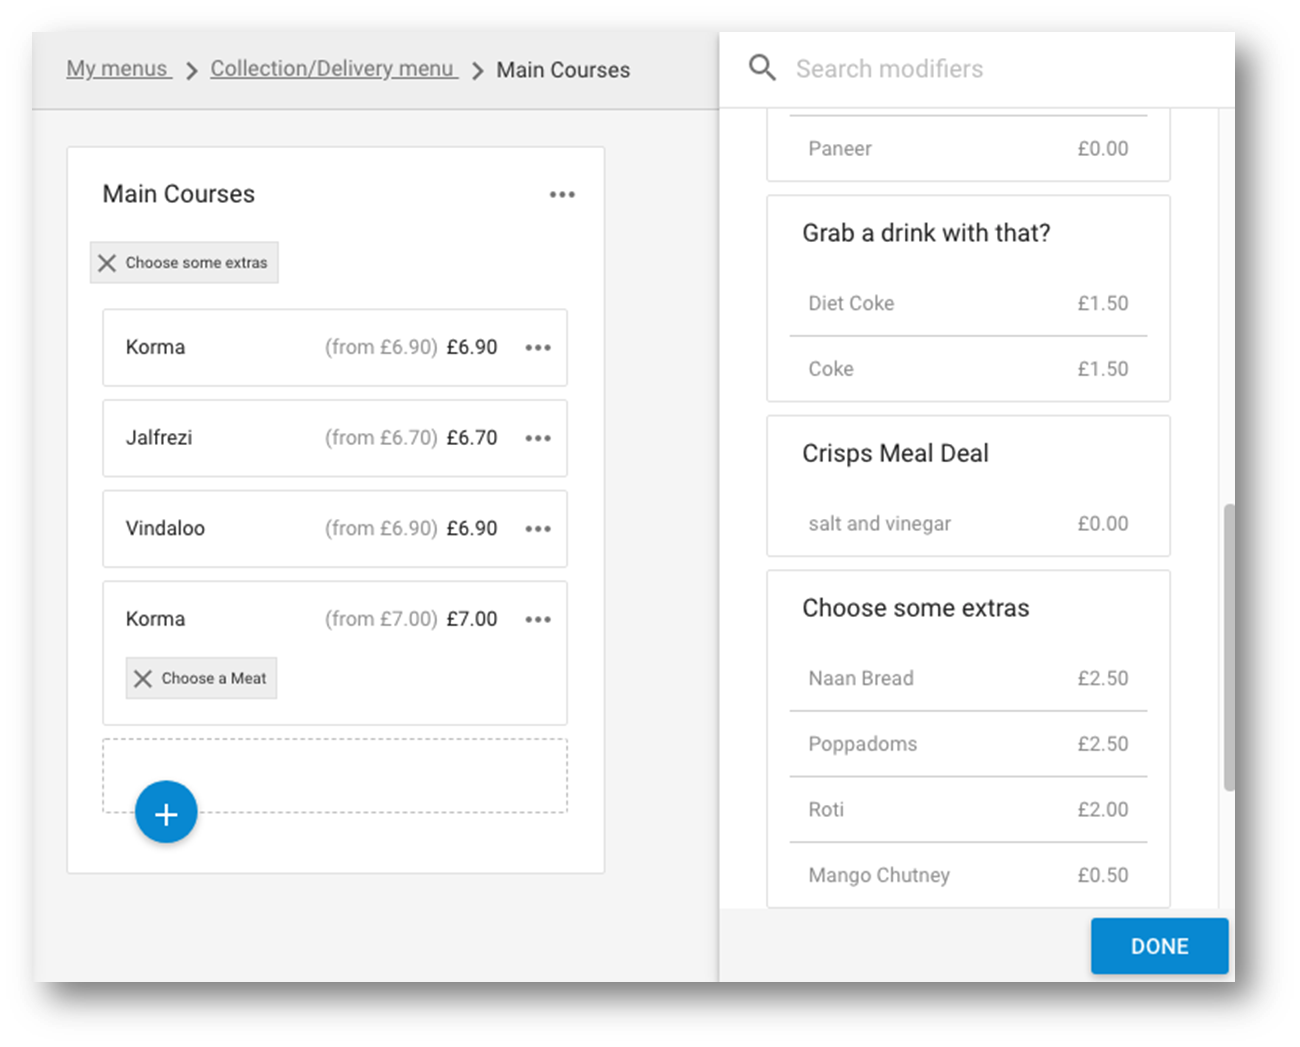Viewport: 1300px width, 1047px height.
Task: Open options for the £6.90 Korma item
Action: coord(538,347)
